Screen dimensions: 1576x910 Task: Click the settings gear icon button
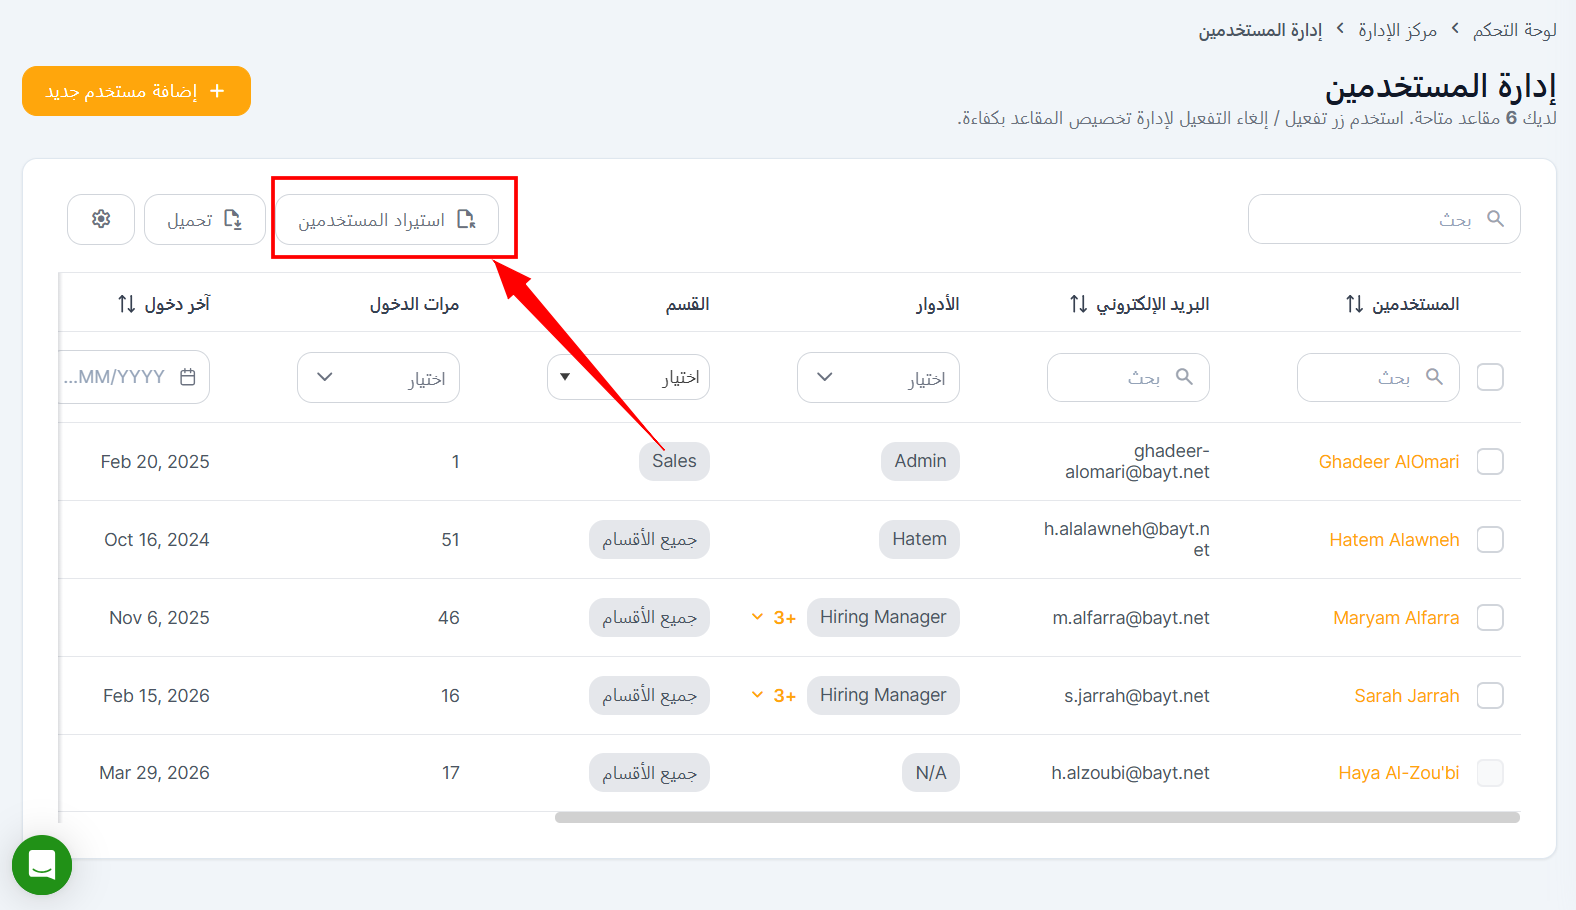coord(101,219)
